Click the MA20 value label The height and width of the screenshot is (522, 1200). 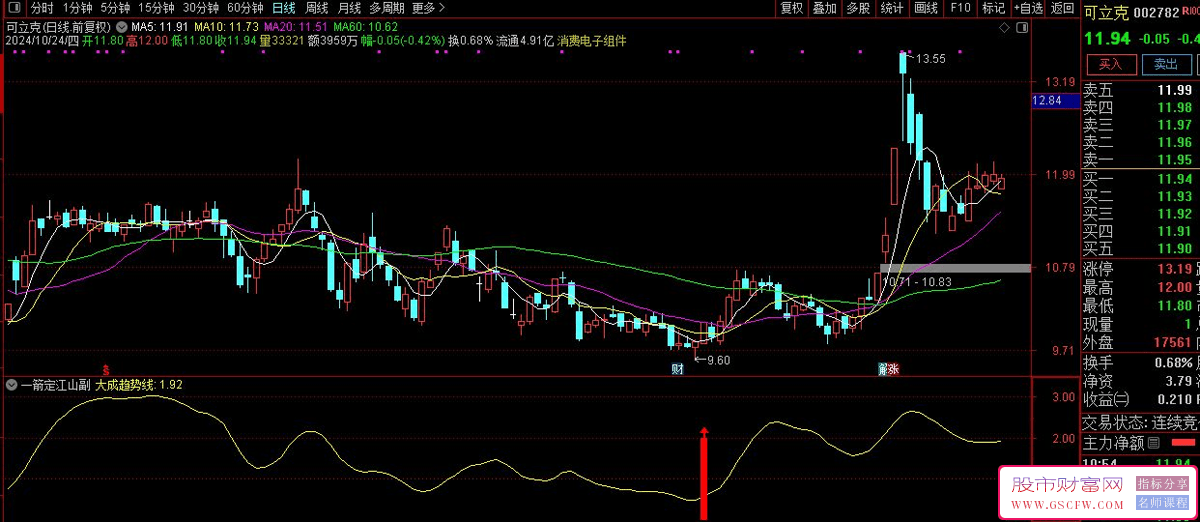(x=297, y=26)
